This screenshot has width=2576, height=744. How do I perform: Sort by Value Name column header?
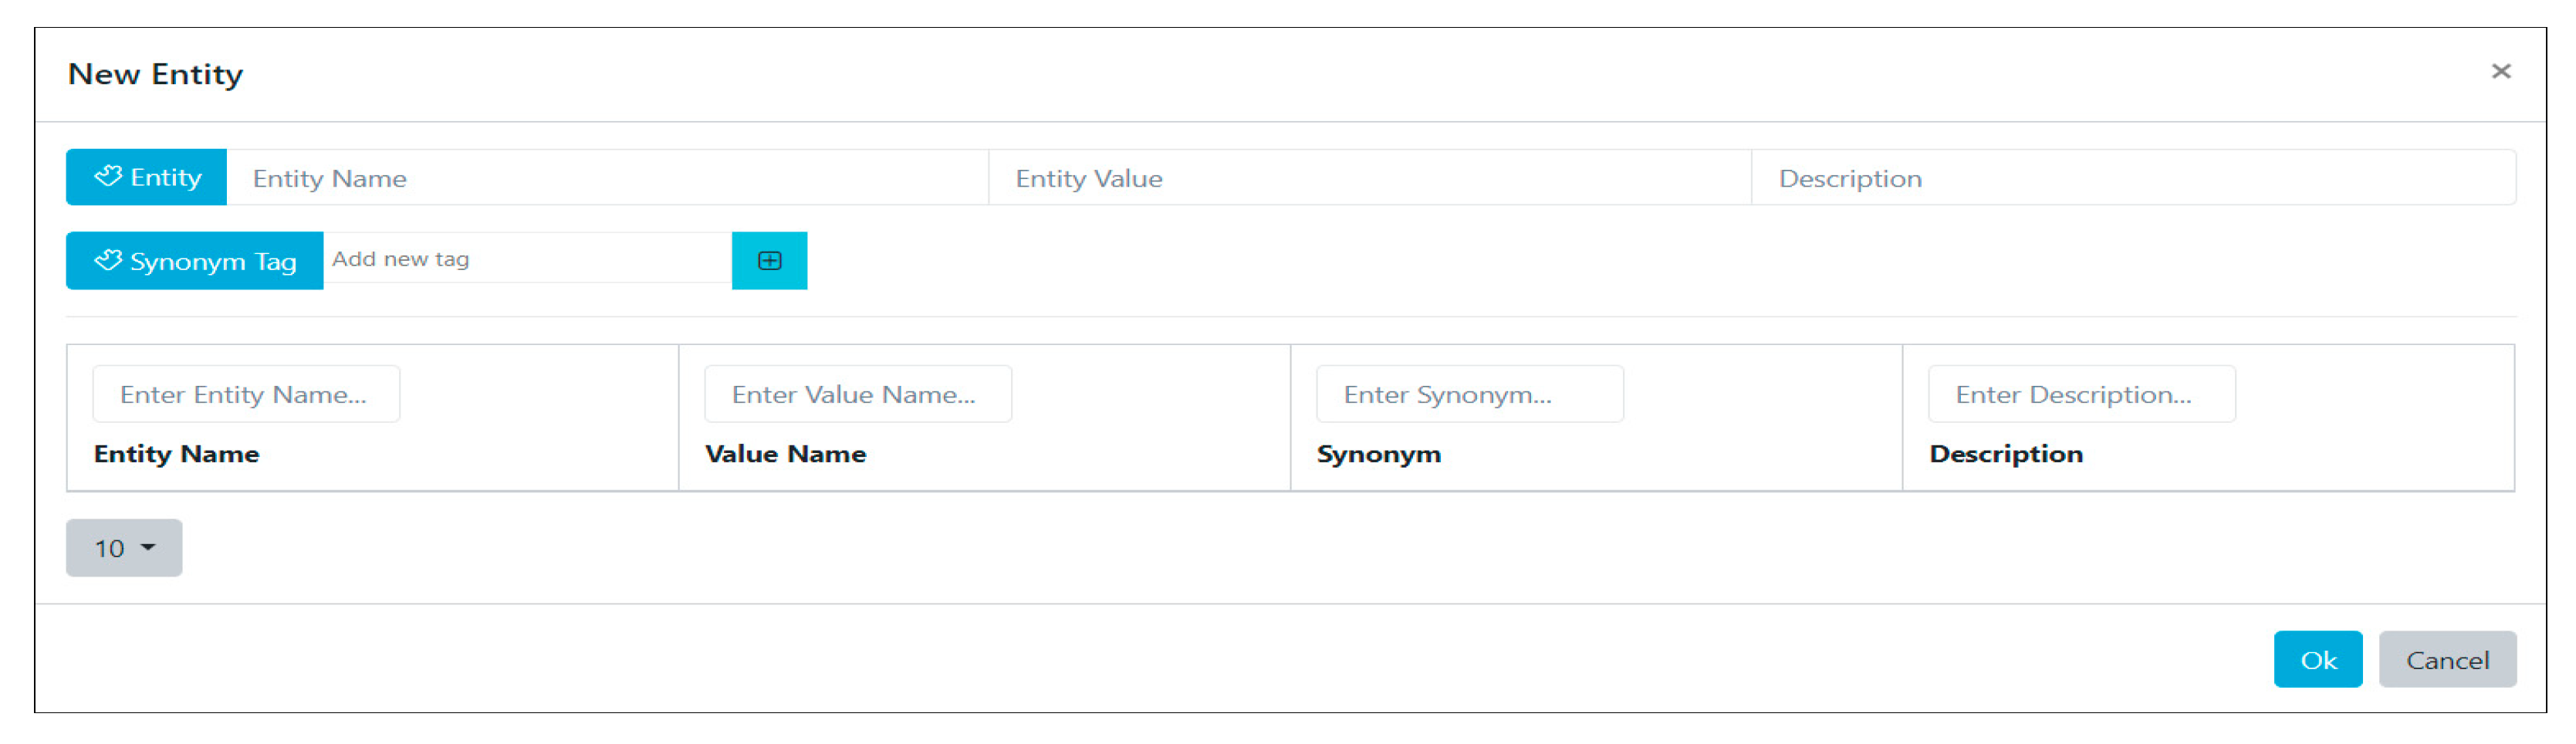pos(786,454)
